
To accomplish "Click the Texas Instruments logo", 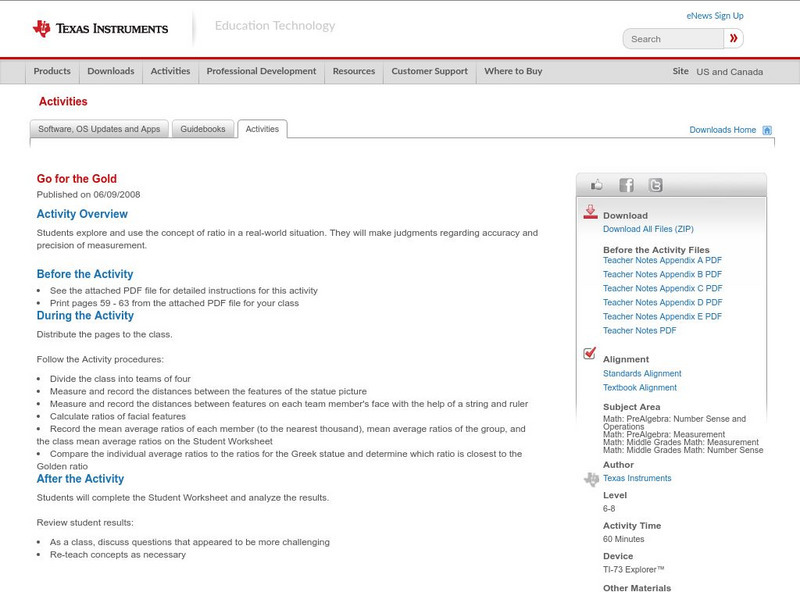I will tap(101, 29).
